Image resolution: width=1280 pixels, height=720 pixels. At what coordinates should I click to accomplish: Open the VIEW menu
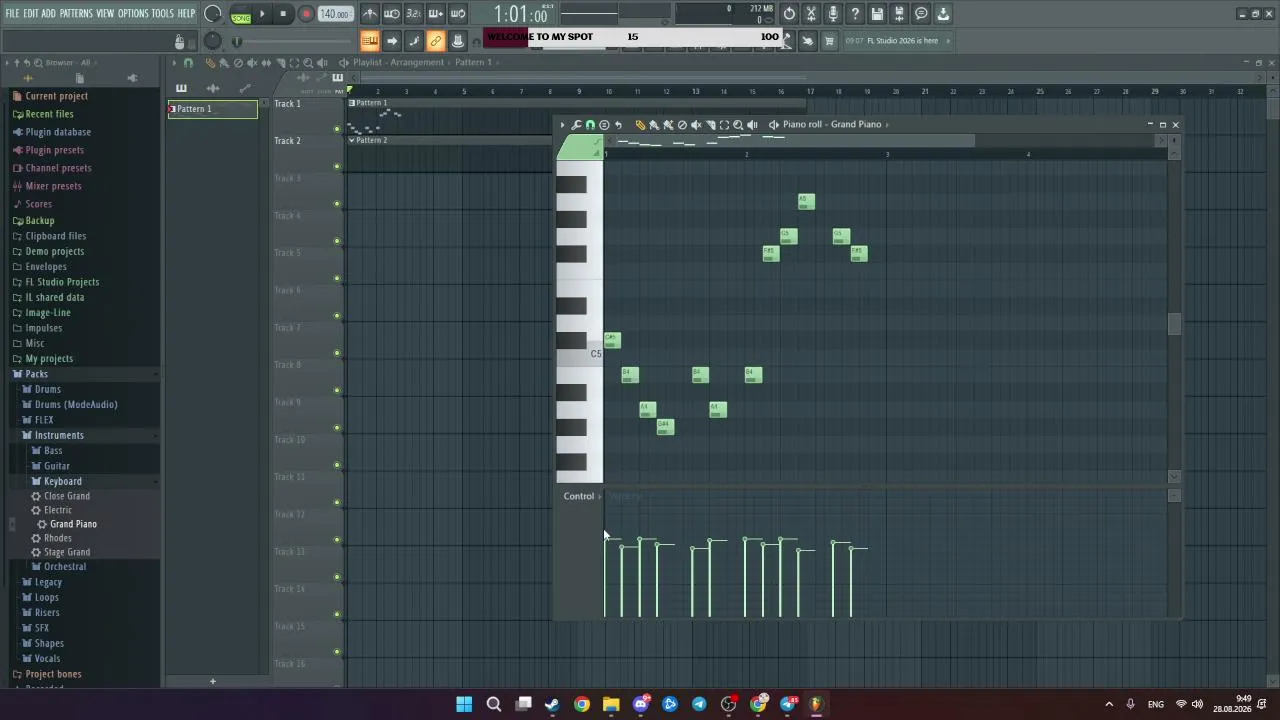[x=105, y=13]
